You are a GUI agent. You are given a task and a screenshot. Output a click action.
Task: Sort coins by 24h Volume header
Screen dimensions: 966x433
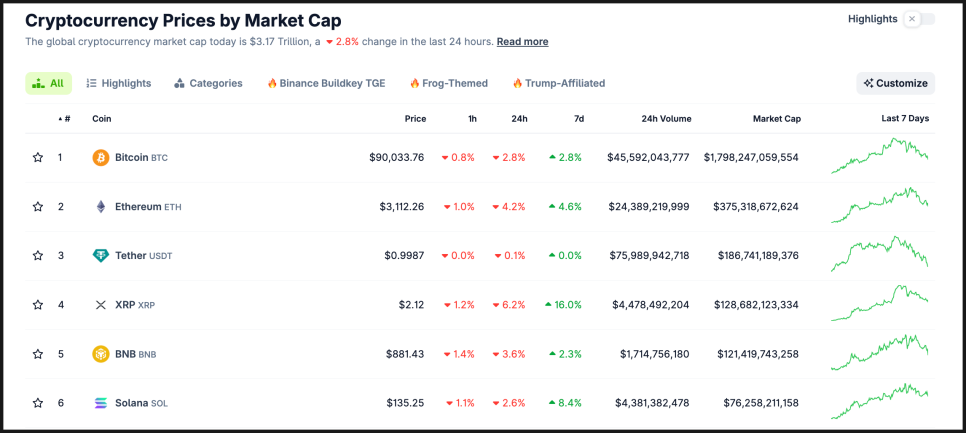click(x=666, y=119)
